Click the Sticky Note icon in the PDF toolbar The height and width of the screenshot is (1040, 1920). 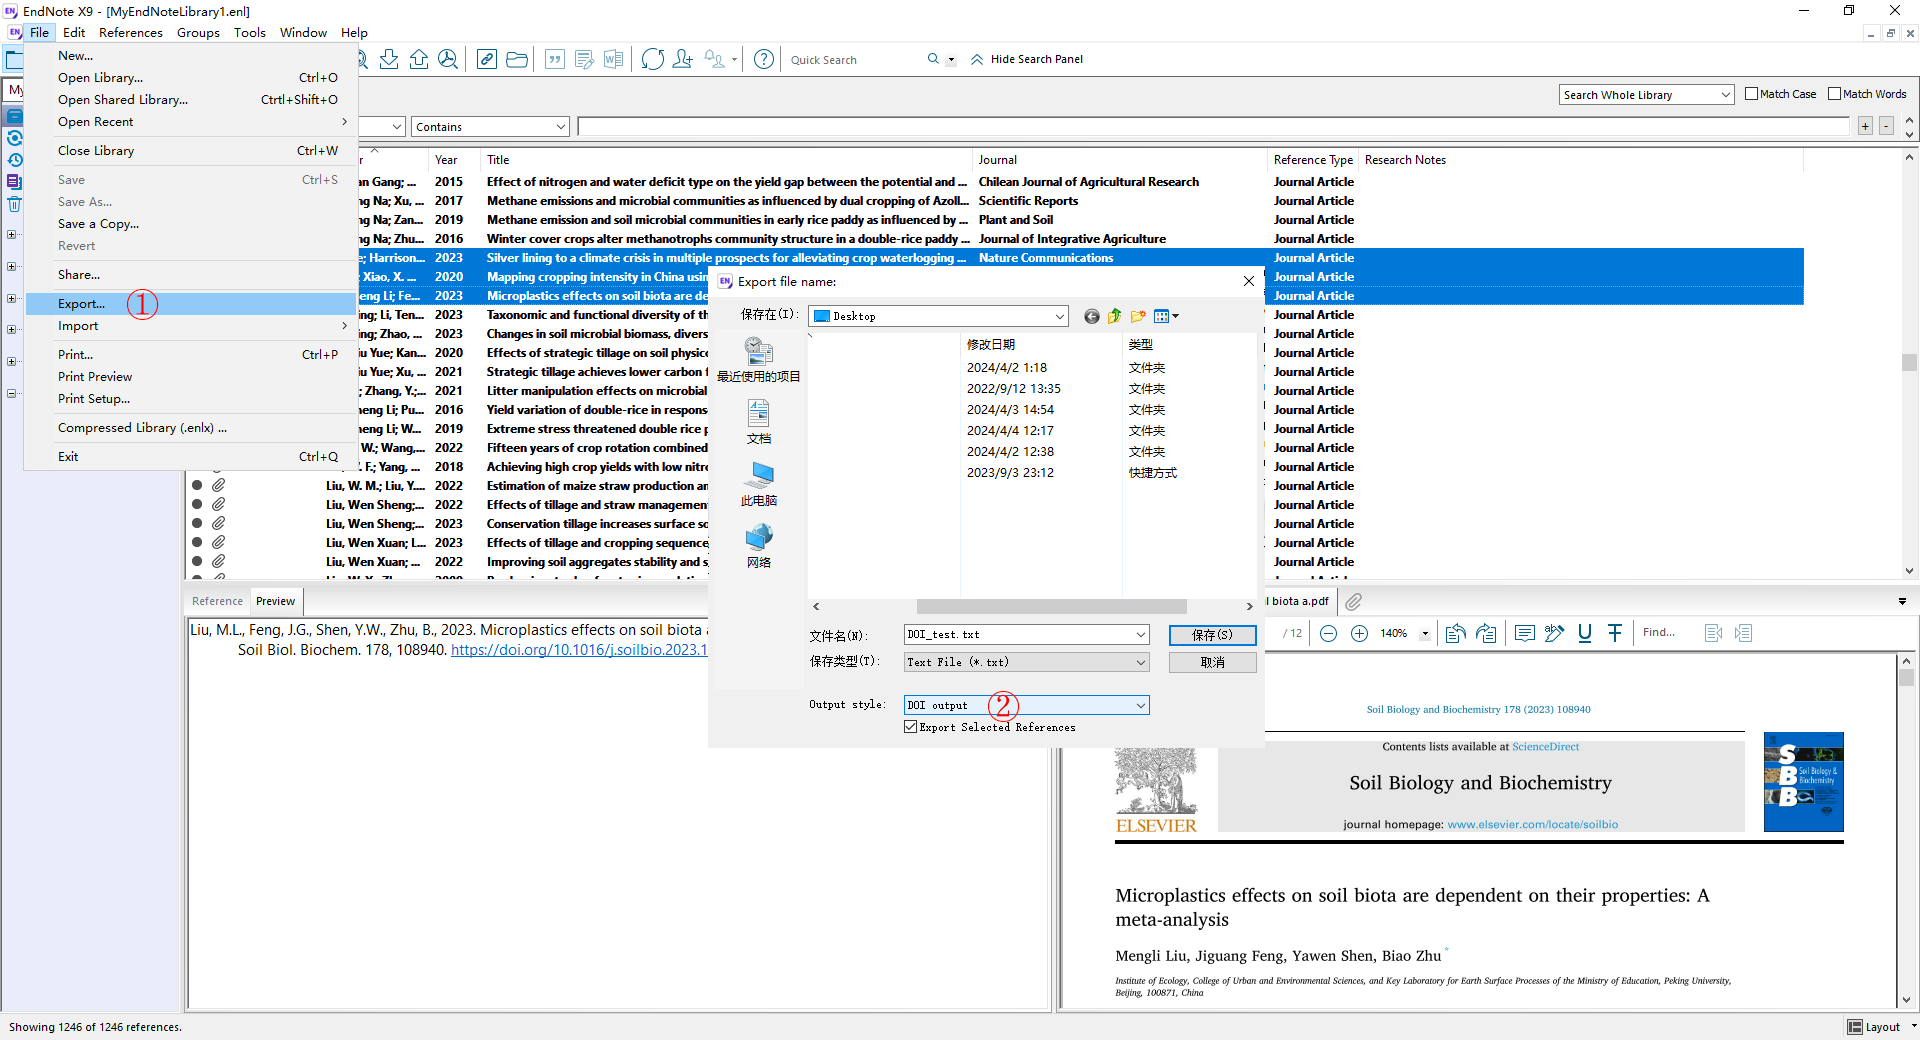(1525, 633)
